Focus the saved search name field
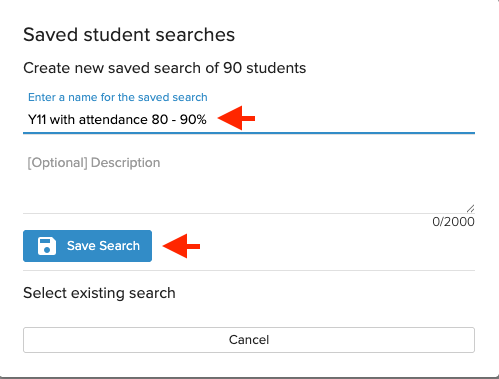The width and height of the screenshot is (499, 379). click(x=249, y=119)
